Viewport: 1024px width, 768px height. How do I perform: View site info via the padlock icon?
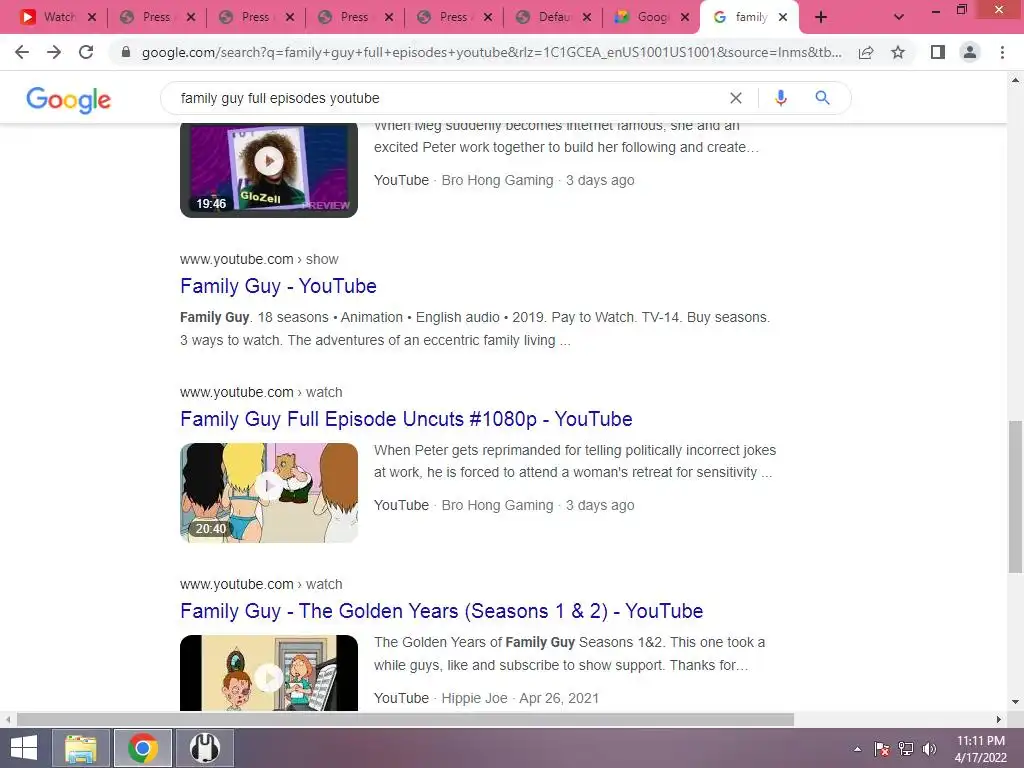[x=126, y=52]
